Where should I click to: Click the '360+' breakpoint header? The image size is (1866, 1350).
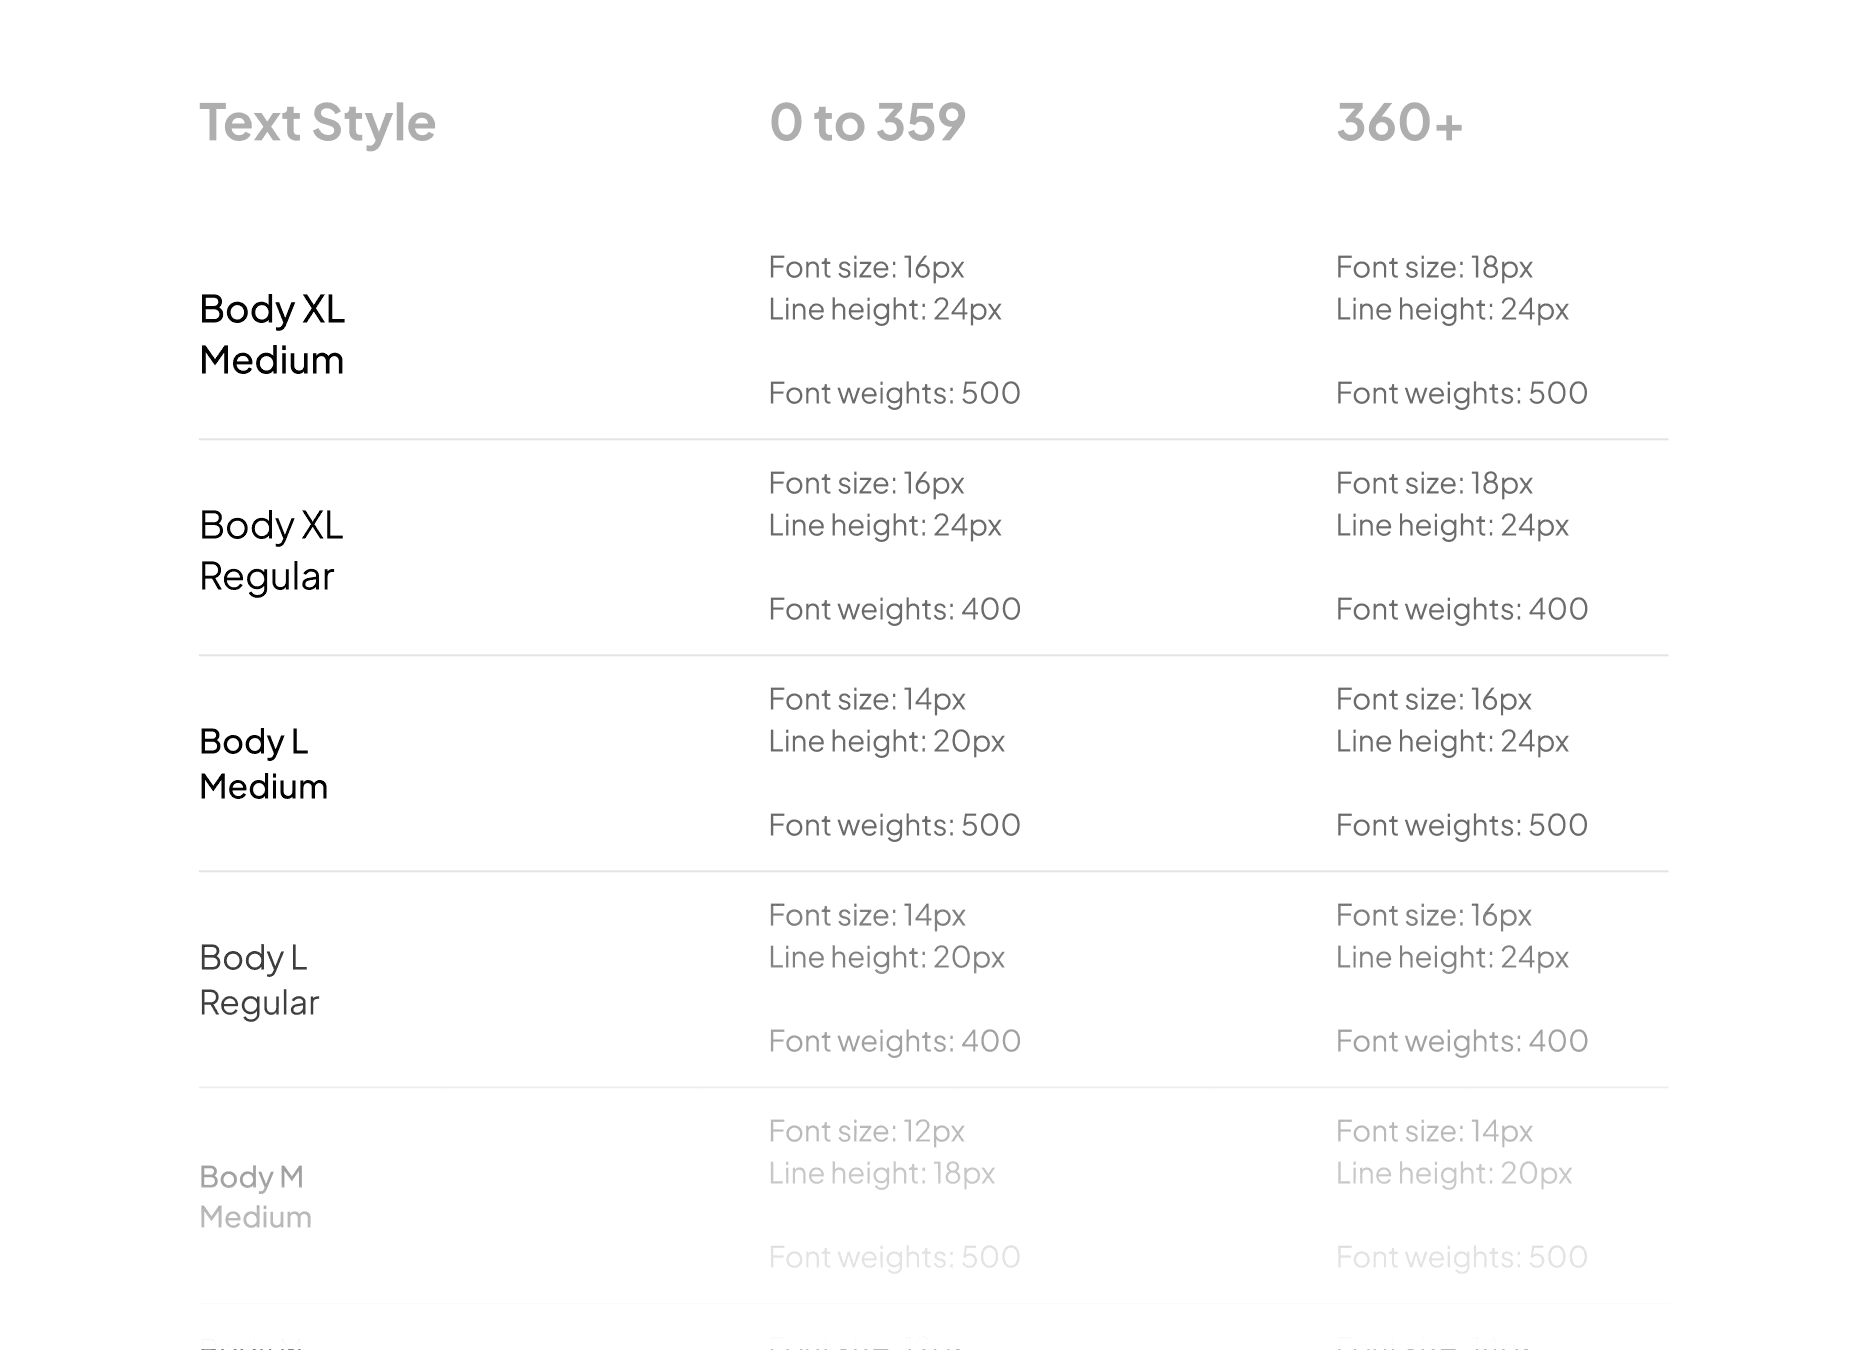(1399, 123)
